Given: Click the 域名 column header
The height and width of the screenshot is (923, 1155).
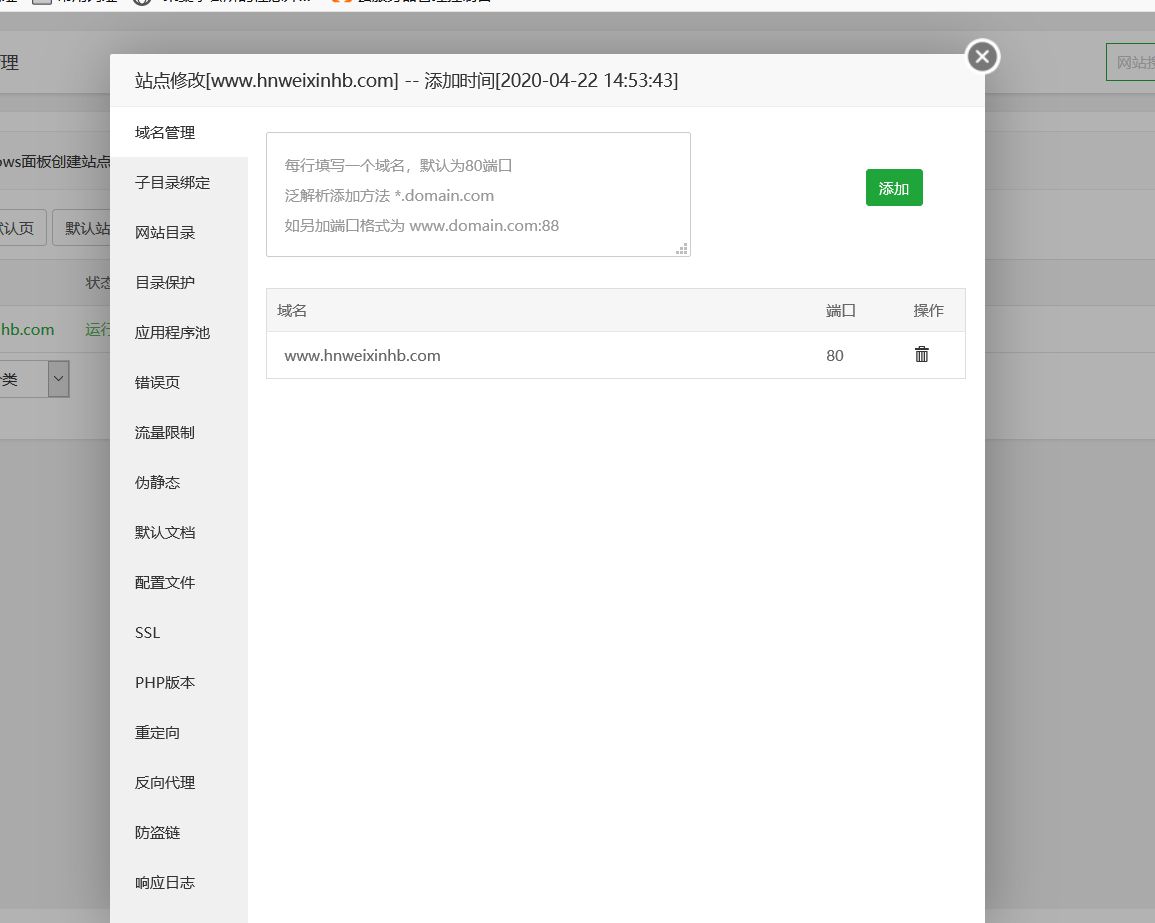Looking at the screenshot, I should point(292,310).
